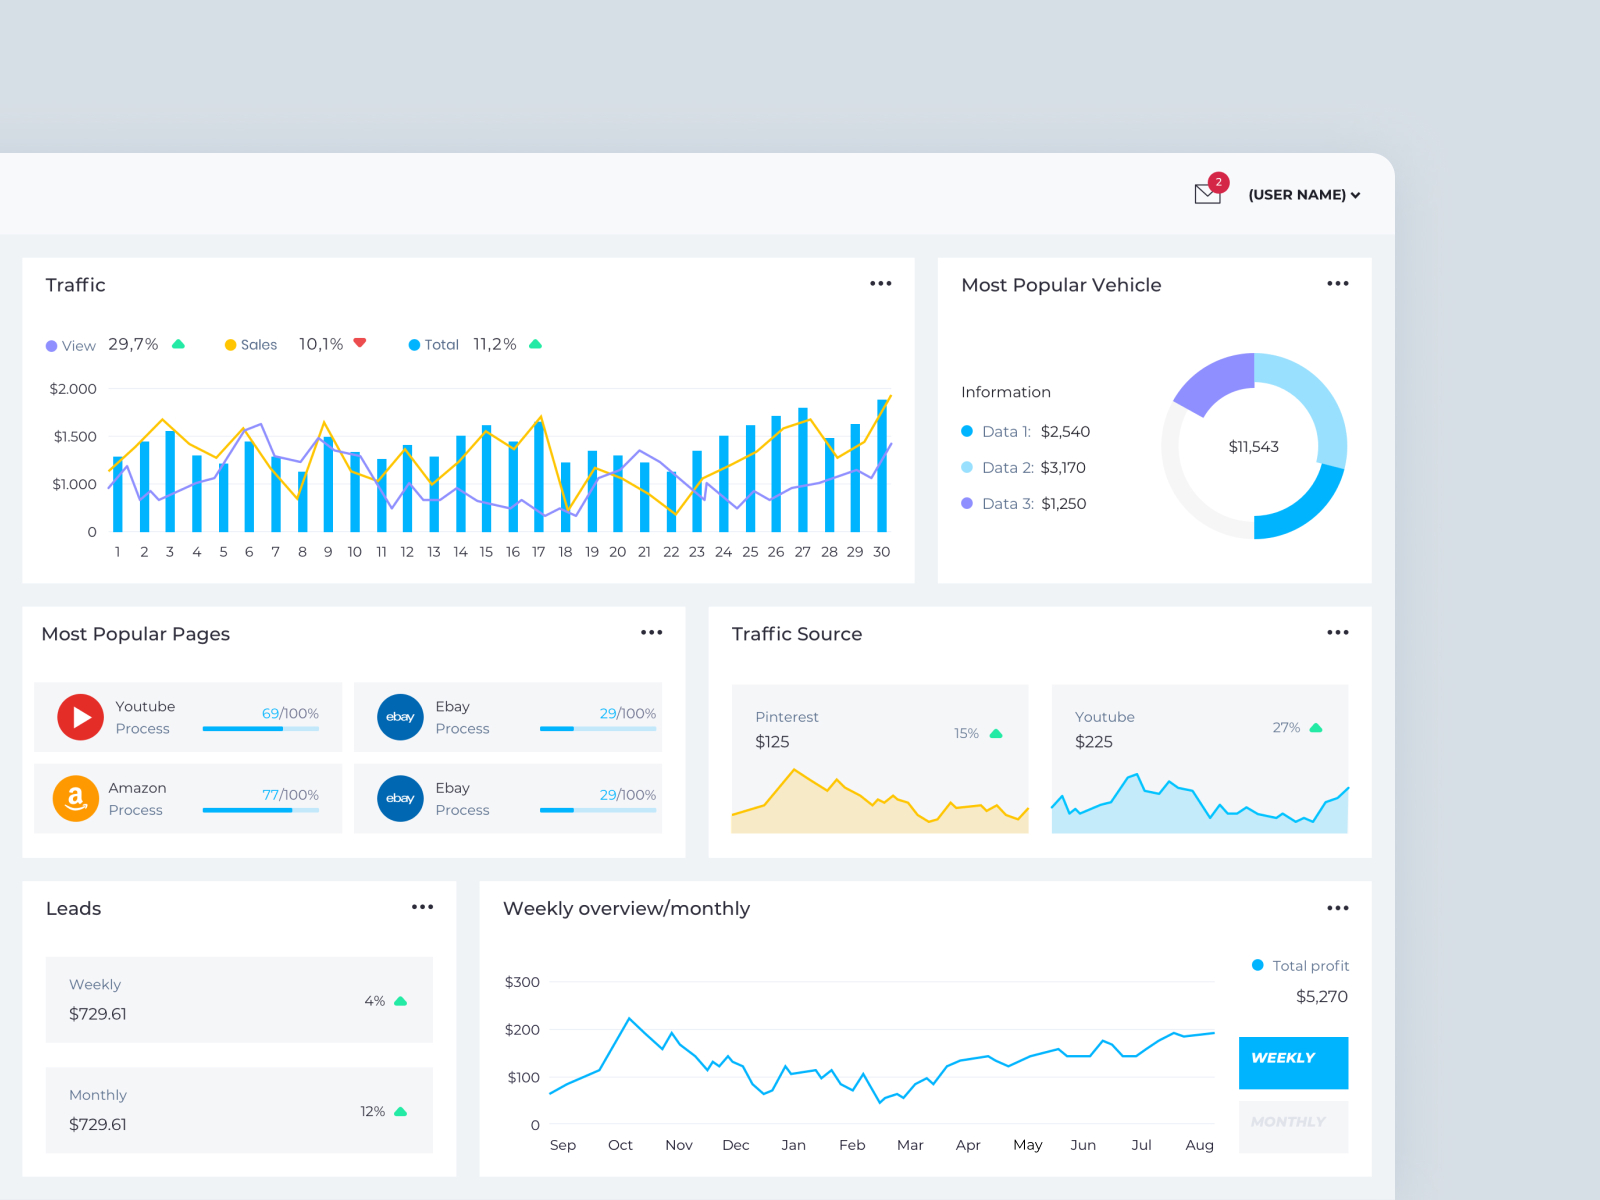The height and width of the screenshot is (1200, 1600).
Task: Click the Data 2: $3,170 entry
Action: point(1023,467)
